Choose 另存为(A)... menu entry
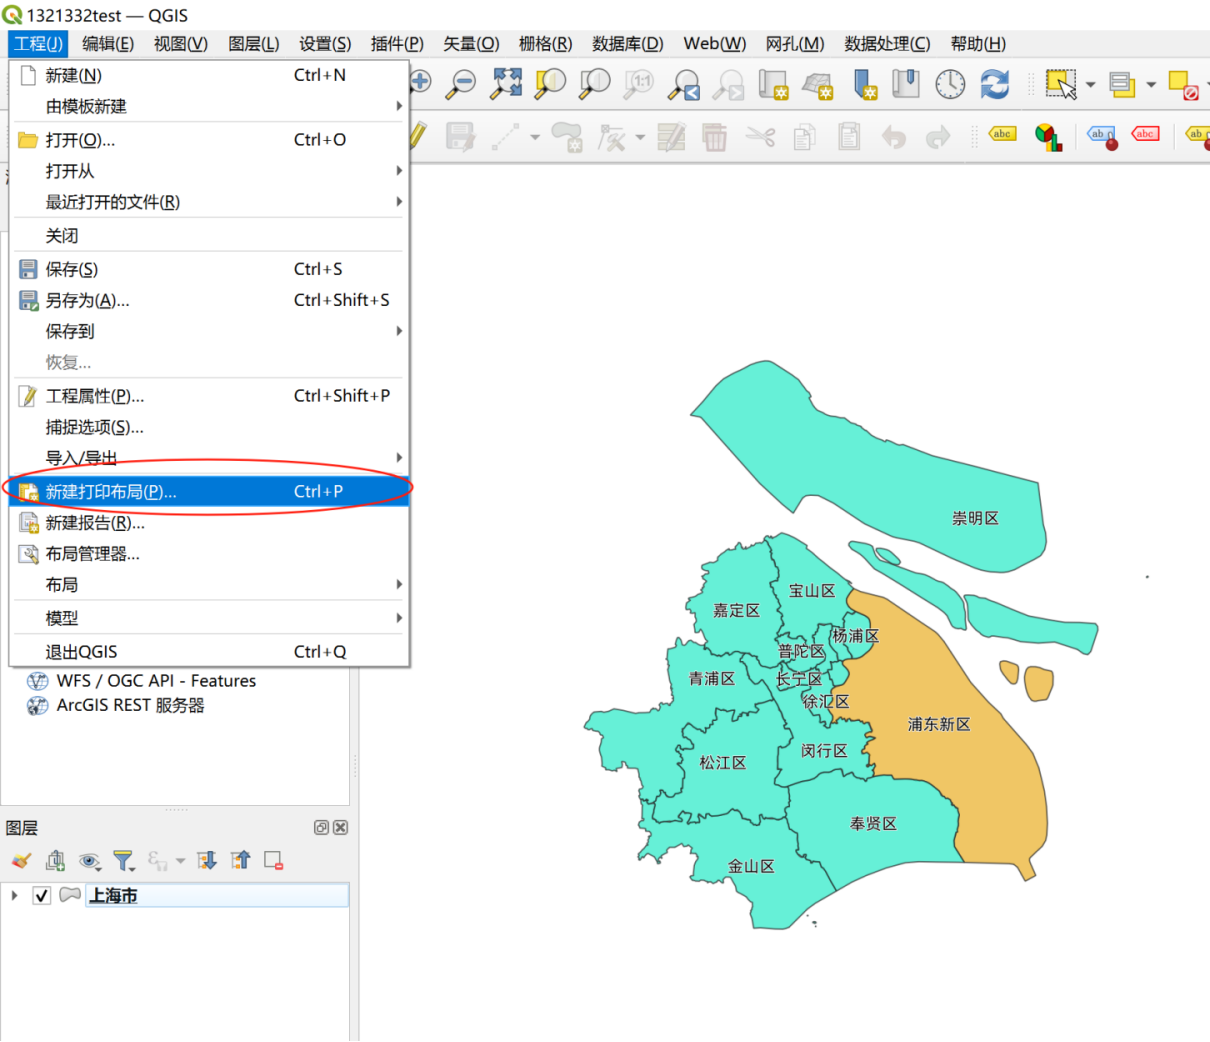Screen dimensions: 1210x1042 209,300
